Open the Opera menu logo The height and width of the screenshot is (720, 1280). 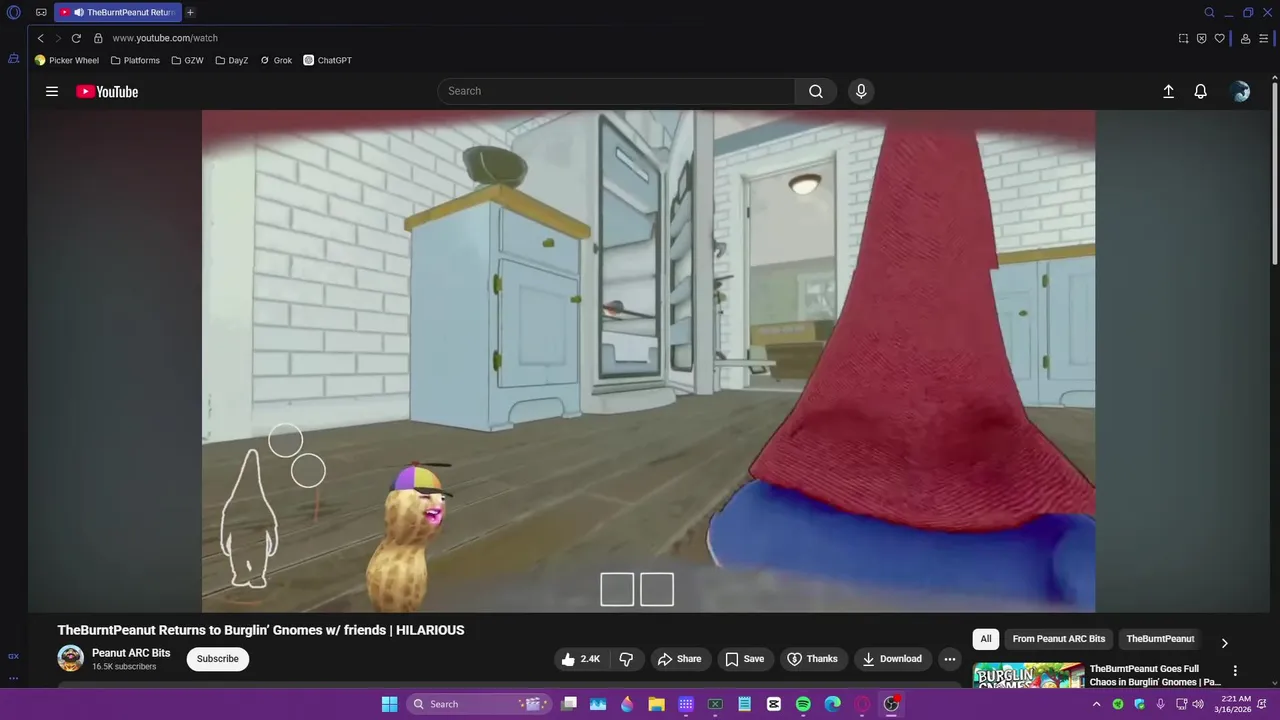click(14, 12)
